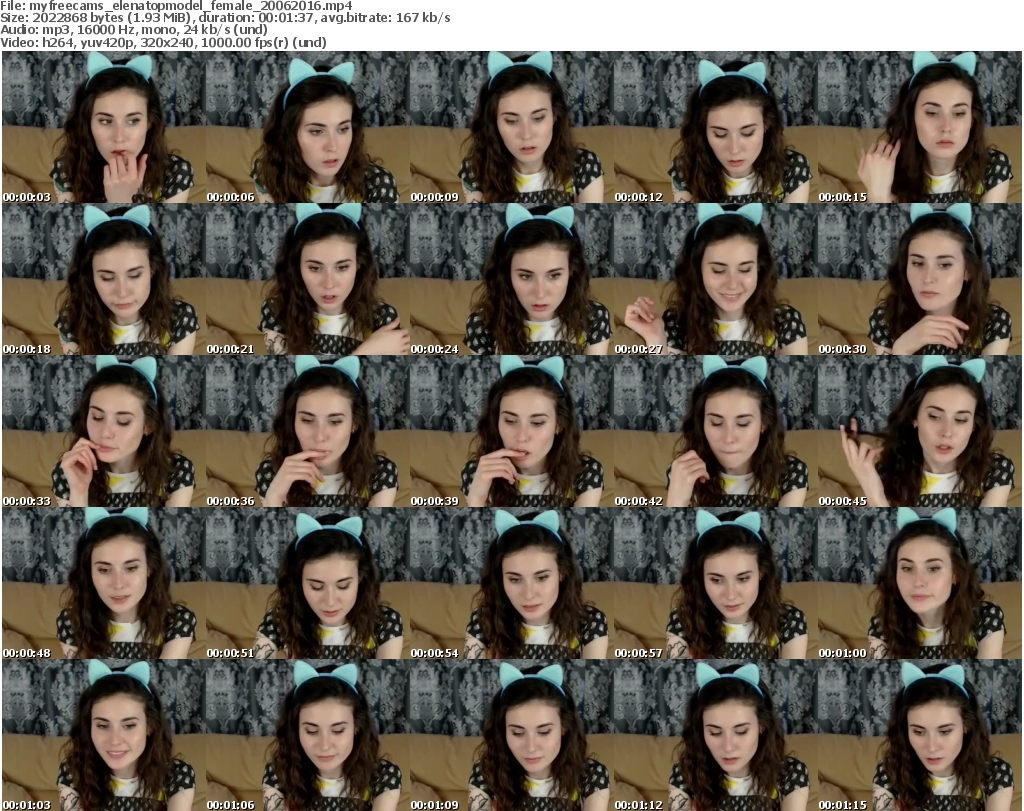
Task: Click the 'File:' name header line
Action: click(x=176, y=6)
